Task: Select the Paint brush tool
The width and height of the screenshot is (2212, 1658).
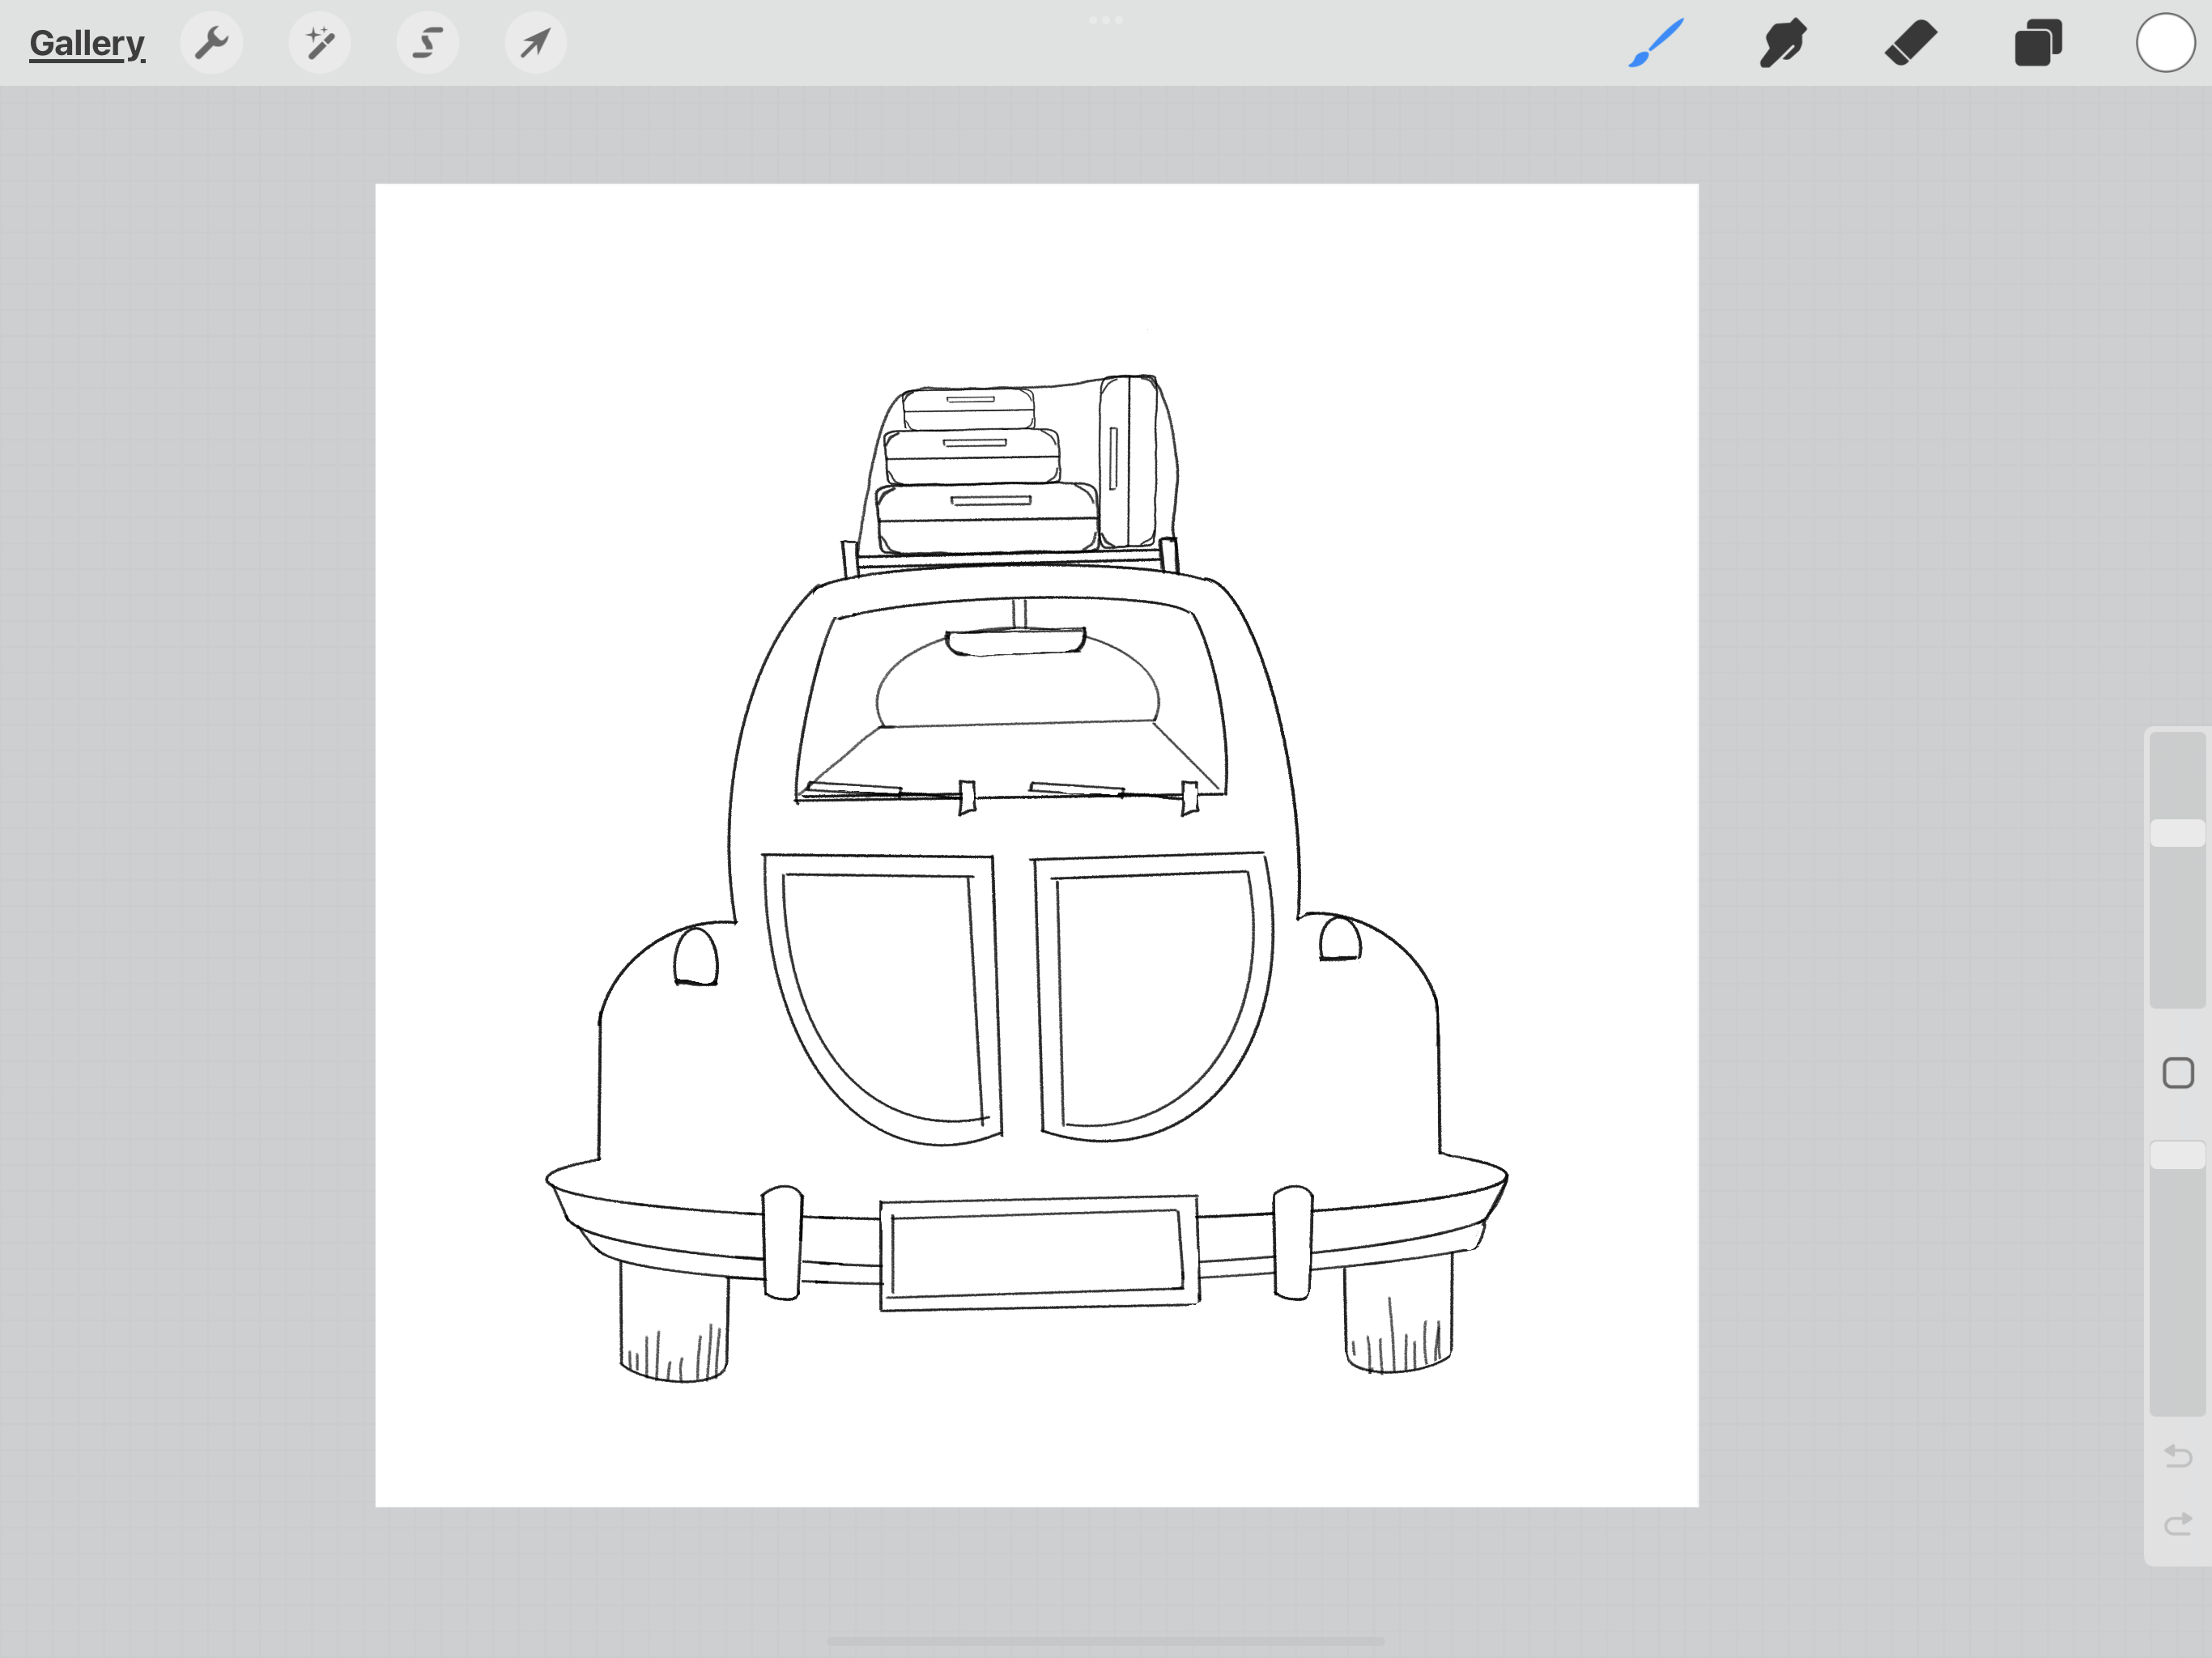Action: click(x=1656, y=43)
